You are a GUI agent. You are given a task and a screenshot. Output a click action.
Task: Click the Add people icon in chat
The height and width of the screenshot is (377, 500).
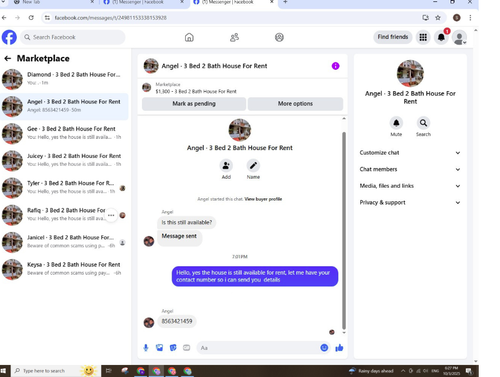click(226, 165)
